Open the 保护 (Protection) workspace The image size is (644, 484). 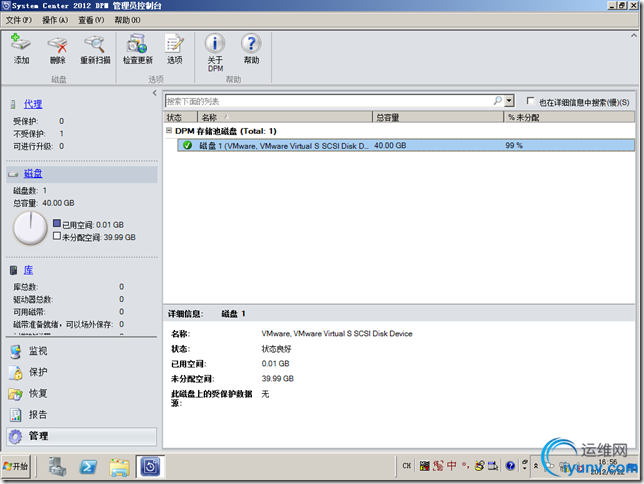[x=38, y=372]
